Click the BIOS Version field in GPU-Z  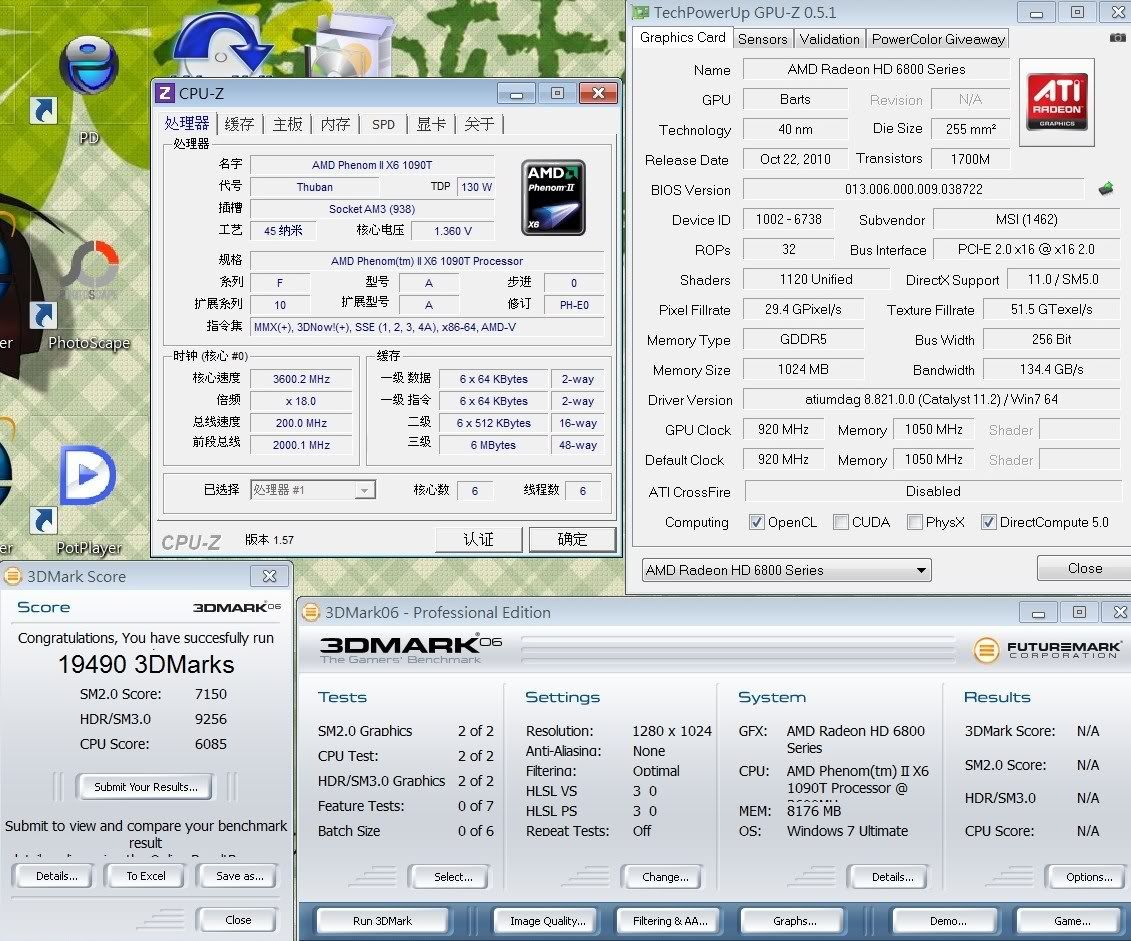(x=913, y=189)
